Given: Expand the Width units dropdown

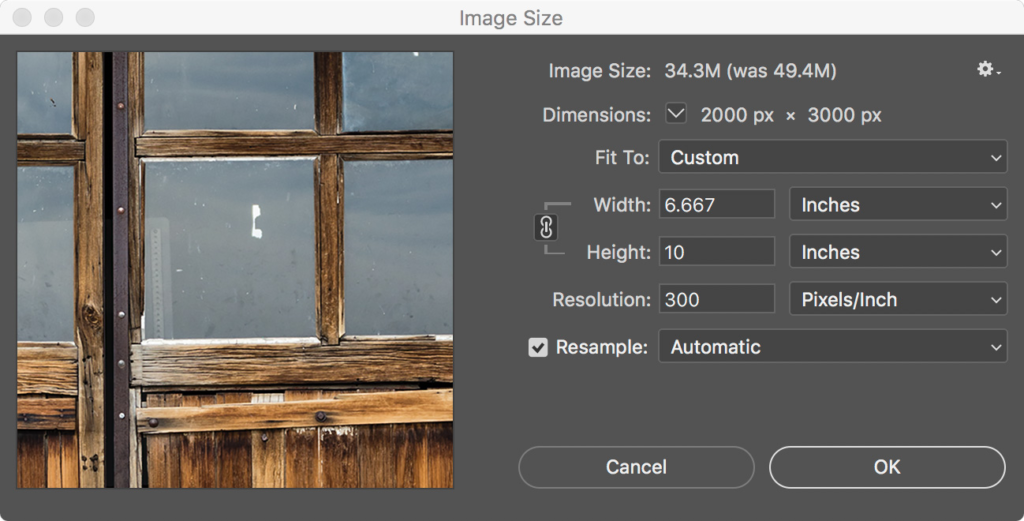Looking at the screenshot, I should pos(897,205).
